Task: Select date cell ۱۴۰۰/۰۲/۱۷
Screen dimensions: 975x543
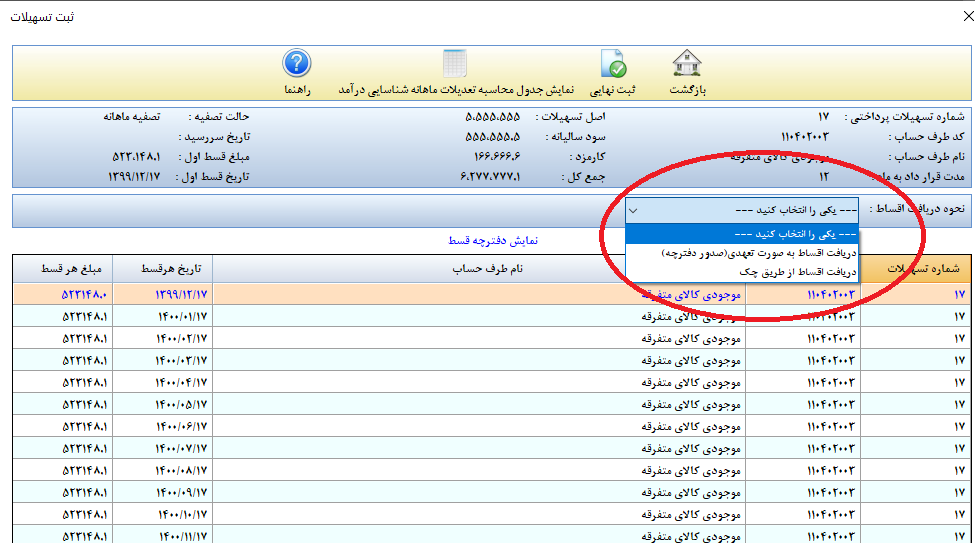Action: click(x=163, y=339)
